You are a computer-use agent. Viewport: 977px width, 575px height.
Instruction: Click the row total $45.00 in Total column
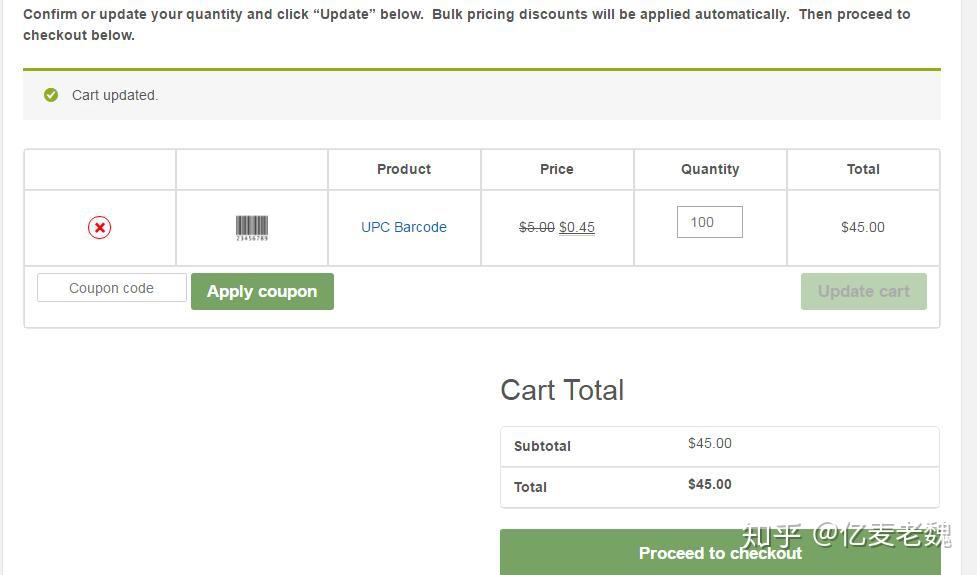pyautogui.click(x=863, y=227)
